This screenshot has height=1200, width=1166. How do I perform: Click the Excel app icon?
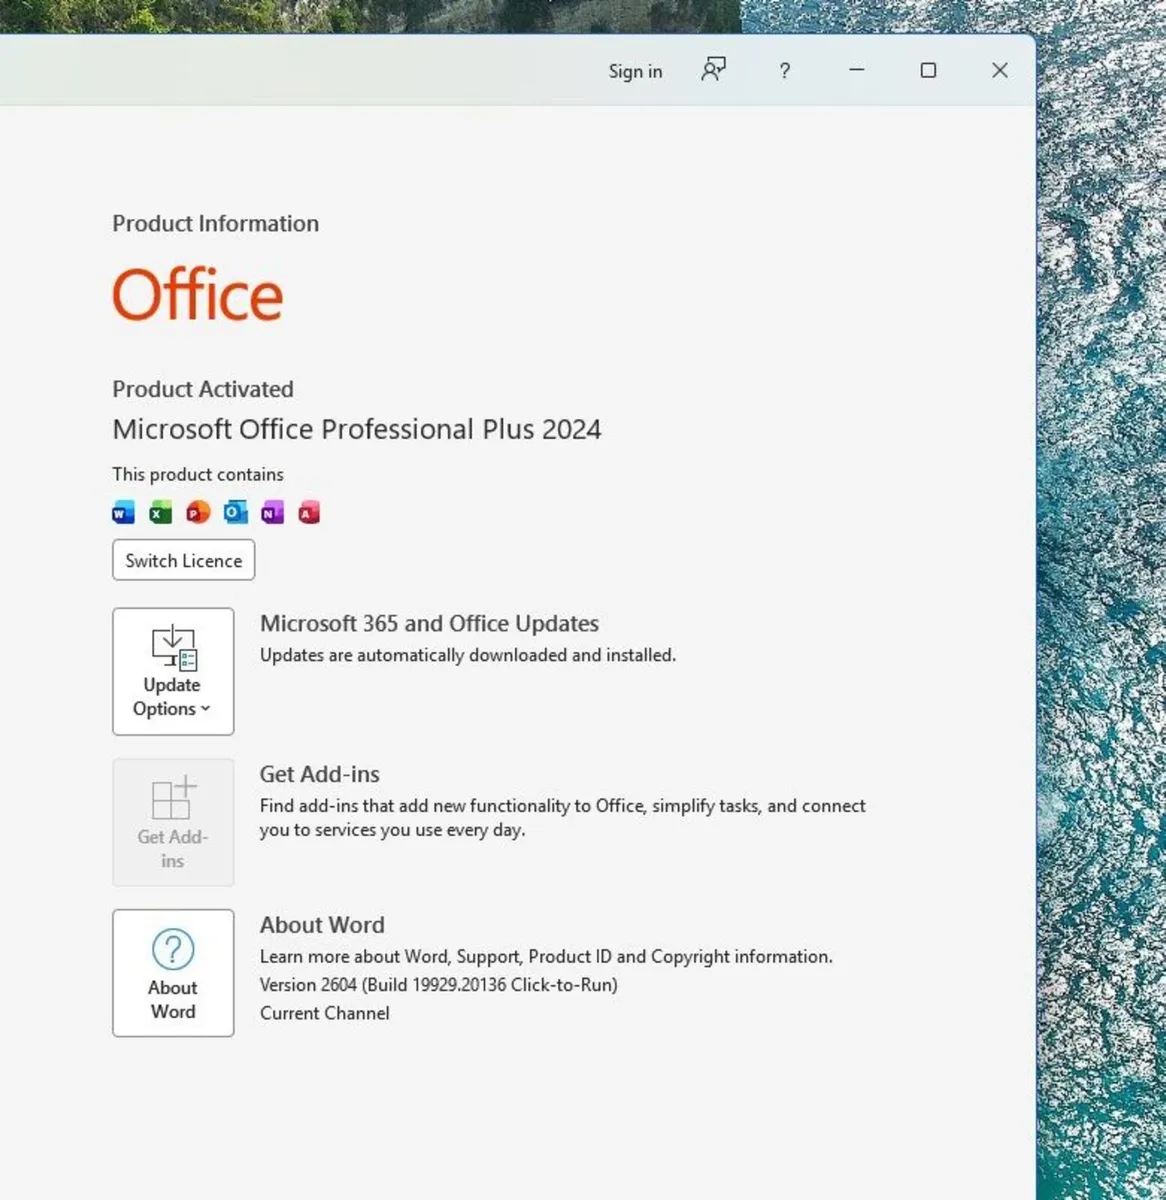[x=160, y=513]
